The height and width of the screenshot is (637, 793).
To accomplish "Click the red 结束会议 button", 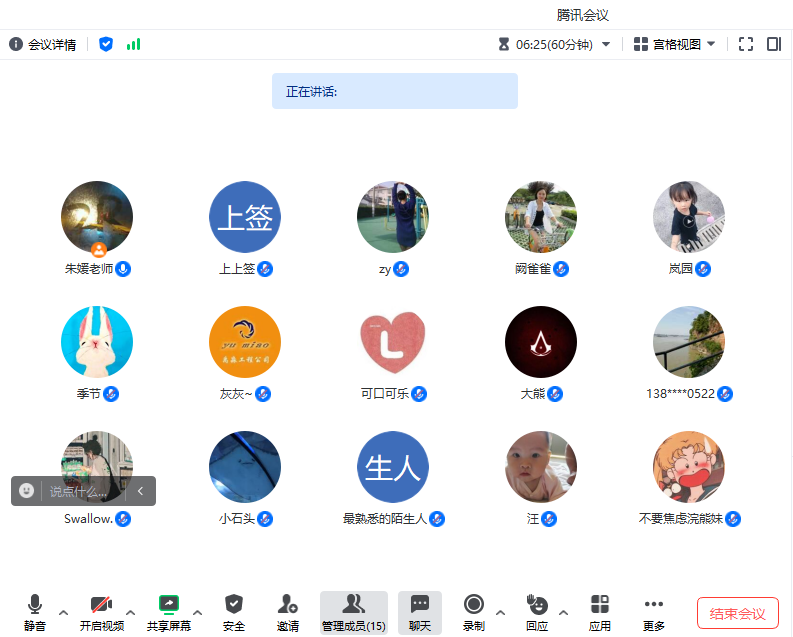I will 737,613.
